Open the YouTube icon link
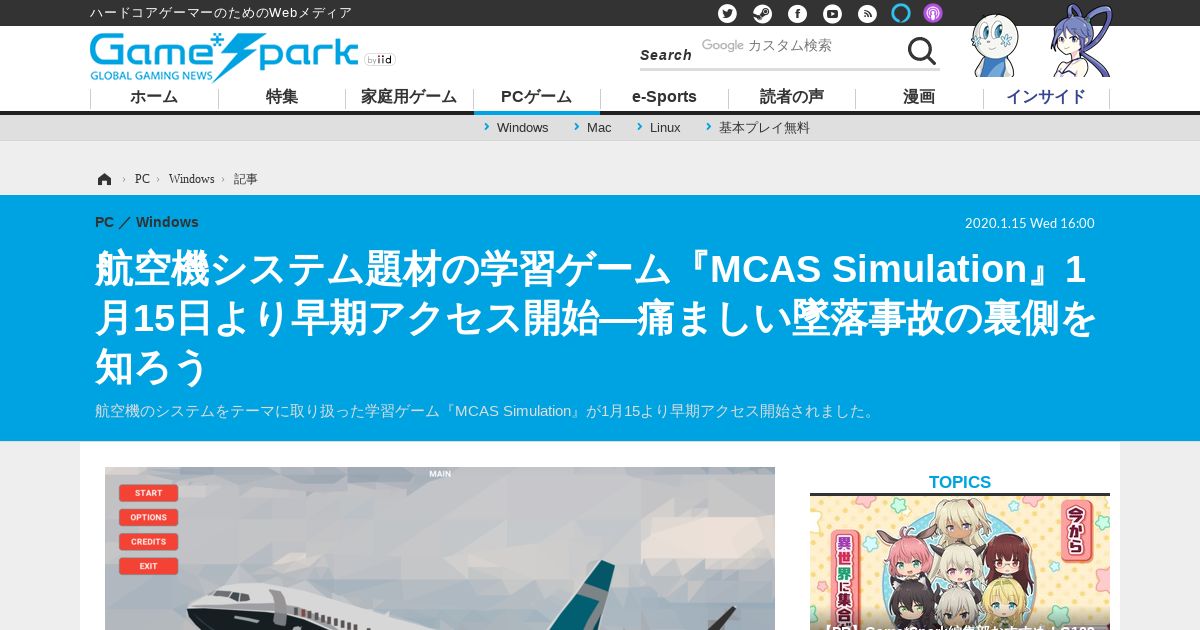The height and width of the screenshot is (630, 1200). coord(832,13)
